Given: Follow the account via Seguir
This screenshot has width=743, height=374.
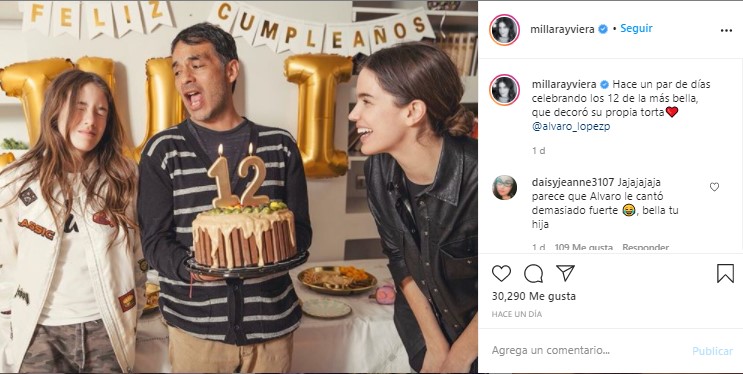Looking at the screenshot, I should [636, 28].
